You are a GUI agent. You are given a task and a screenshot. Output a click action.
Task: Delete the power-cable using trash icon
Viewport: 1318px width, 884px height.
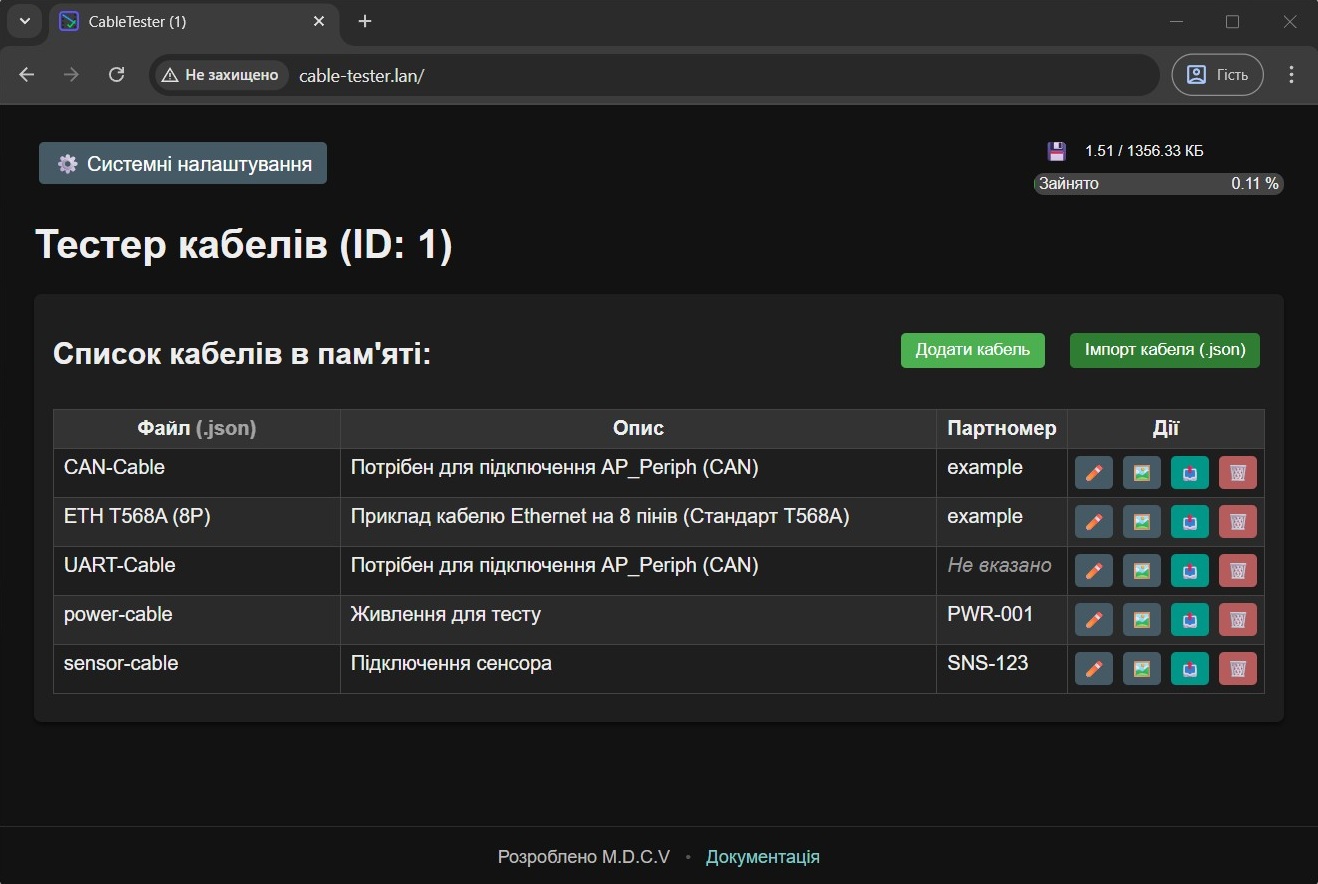1237,620
